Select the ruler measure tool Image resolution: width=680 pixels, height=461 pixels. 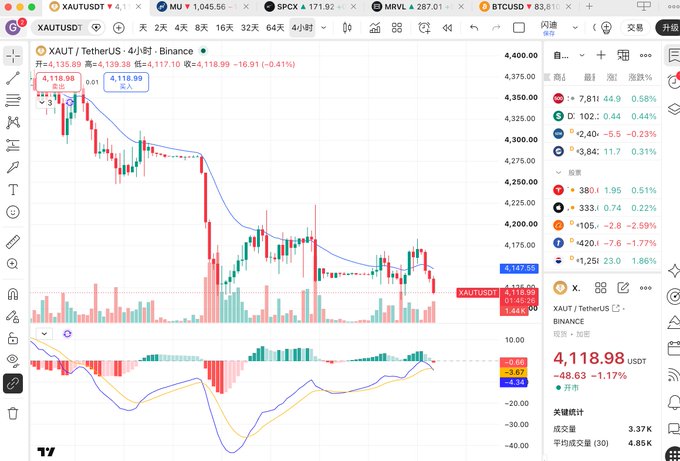pyautogui.click(x=13, y=242)
